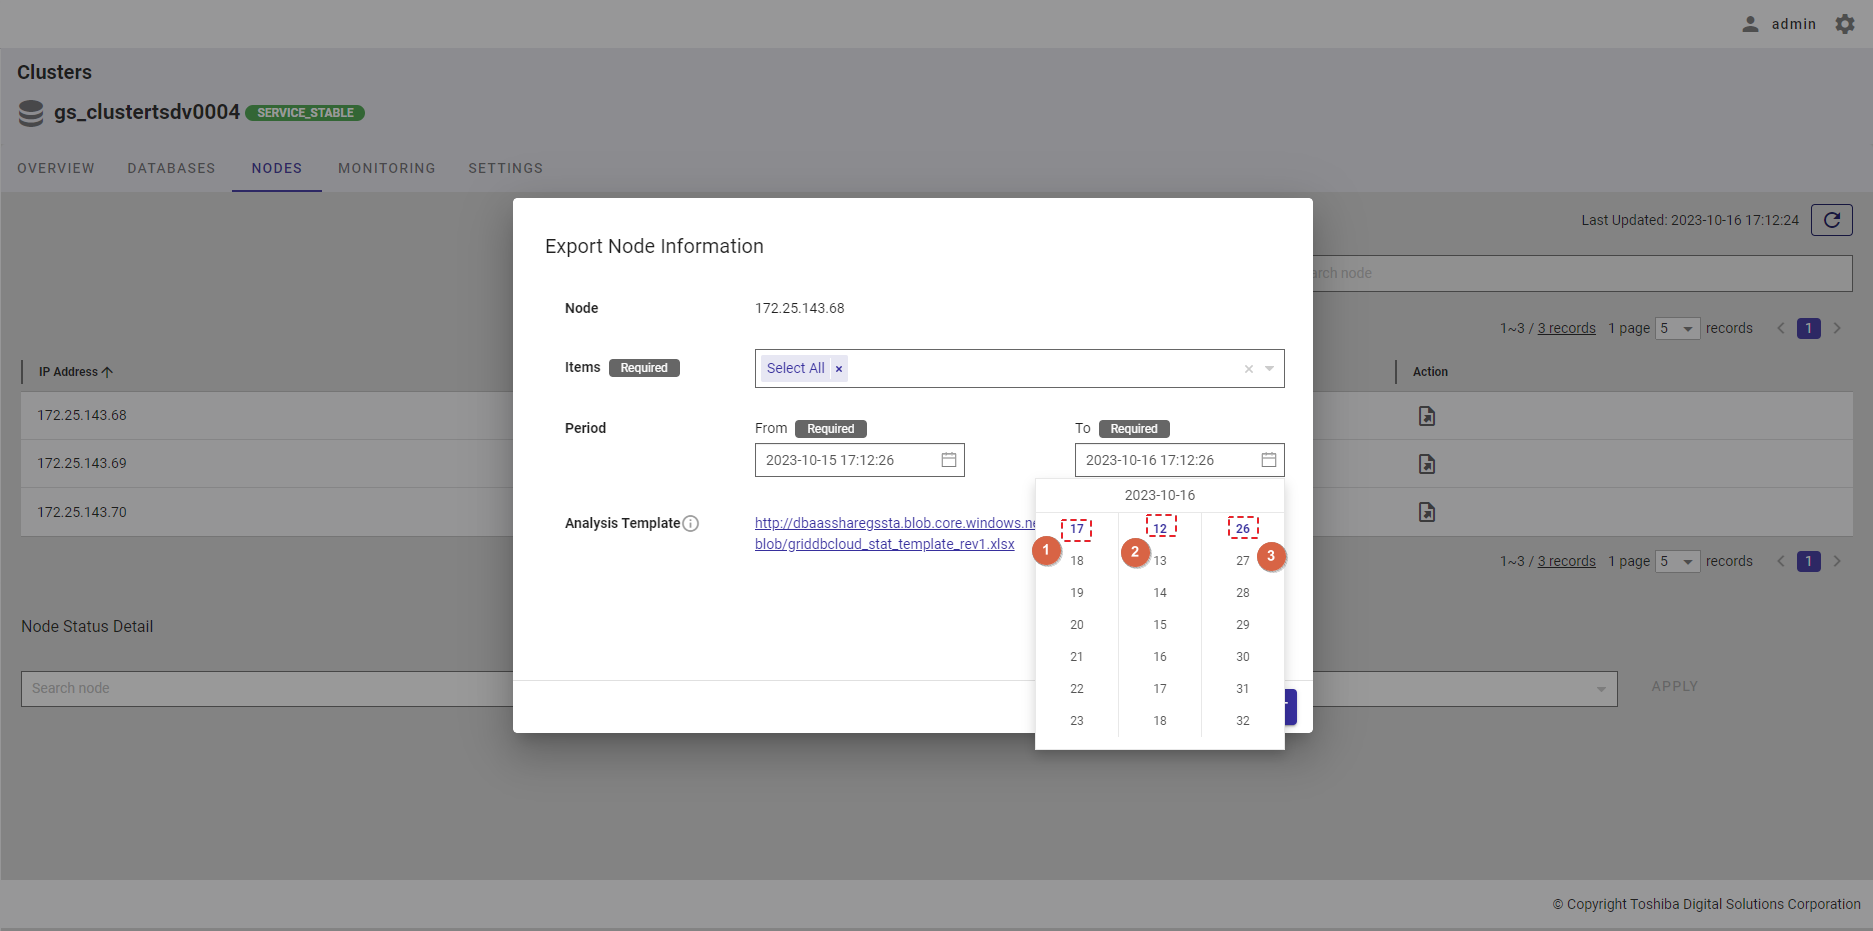Click Analysis Template info icon
Screen dimensions: 1873x931
pos(690,523)
